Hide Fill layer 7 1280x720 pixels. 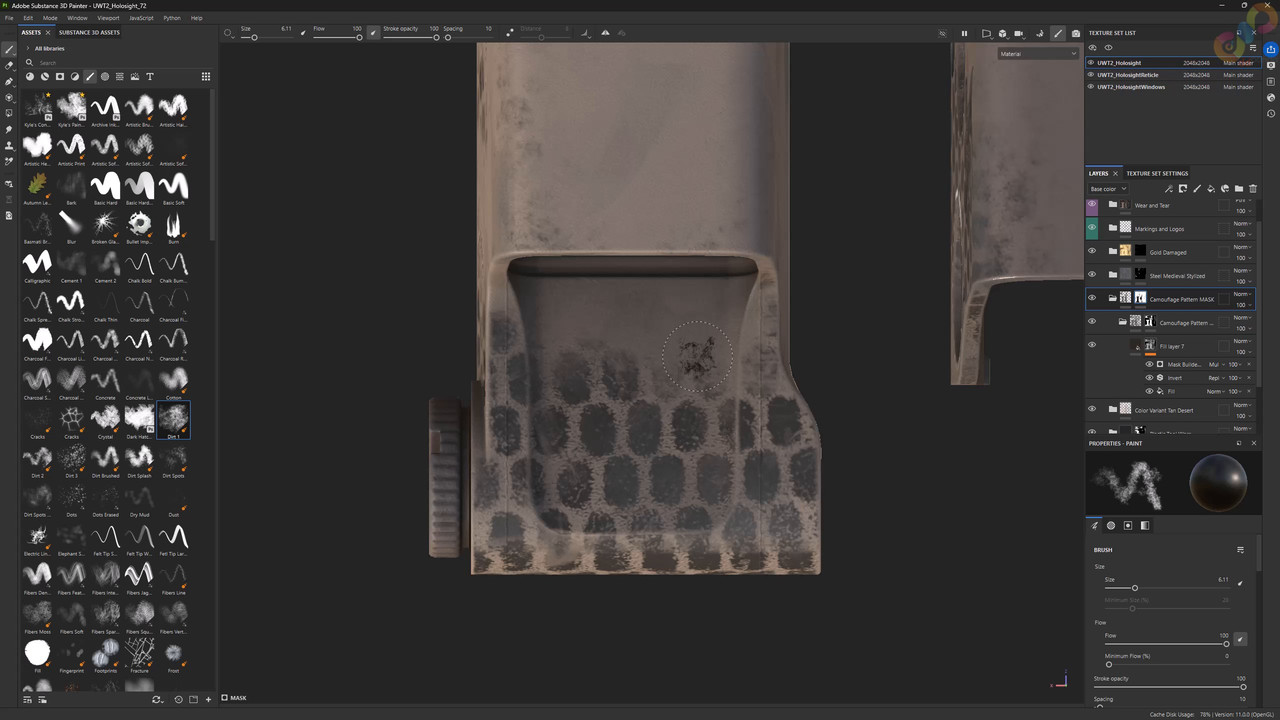(1092, 345)
